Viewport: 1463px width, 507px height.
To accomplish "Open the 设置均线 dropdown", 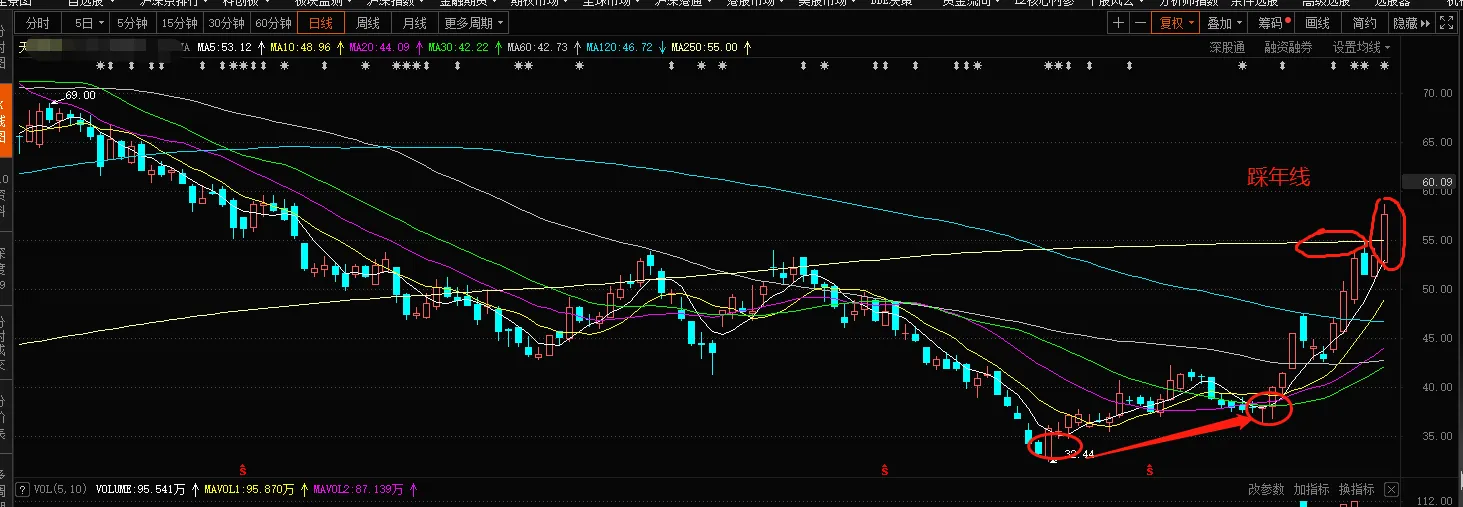I will (1361, 47).
